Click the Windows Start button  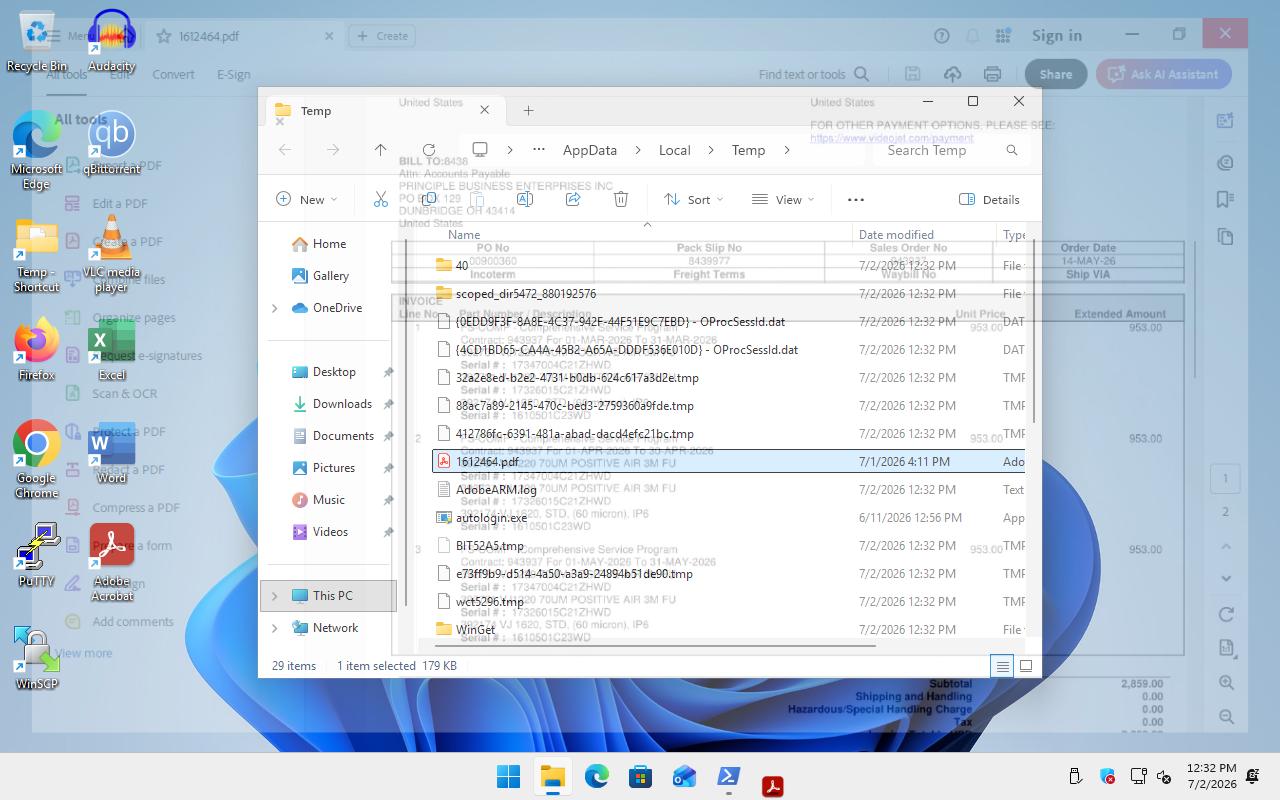click(x=509, y=777)
